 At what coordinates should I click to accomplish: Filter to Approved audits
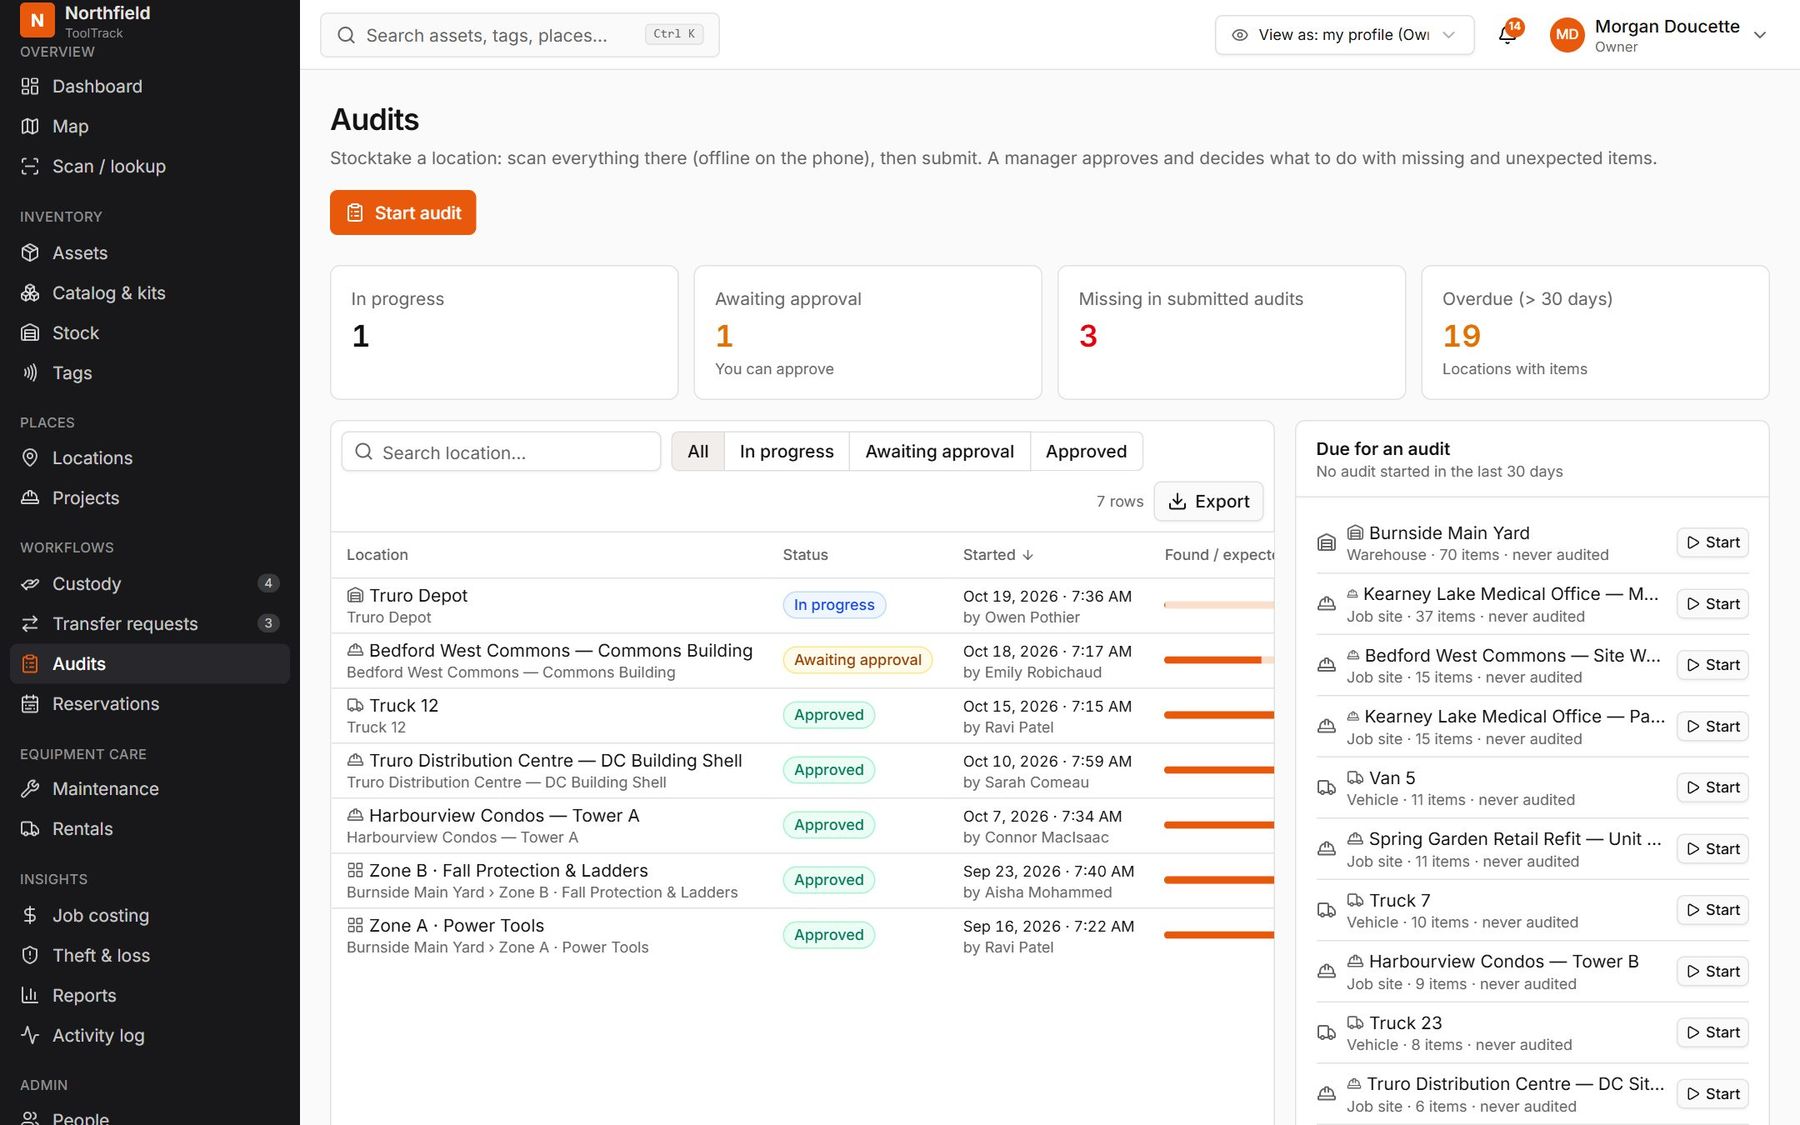coord(1086,452)
